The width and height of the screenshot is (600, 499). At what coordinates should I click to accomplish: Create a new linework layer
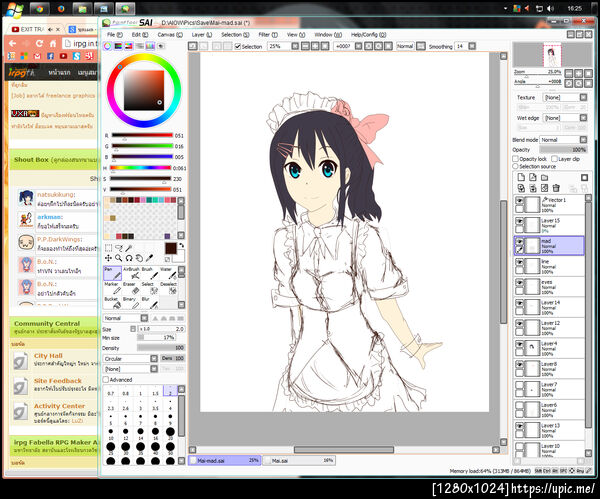533,177
